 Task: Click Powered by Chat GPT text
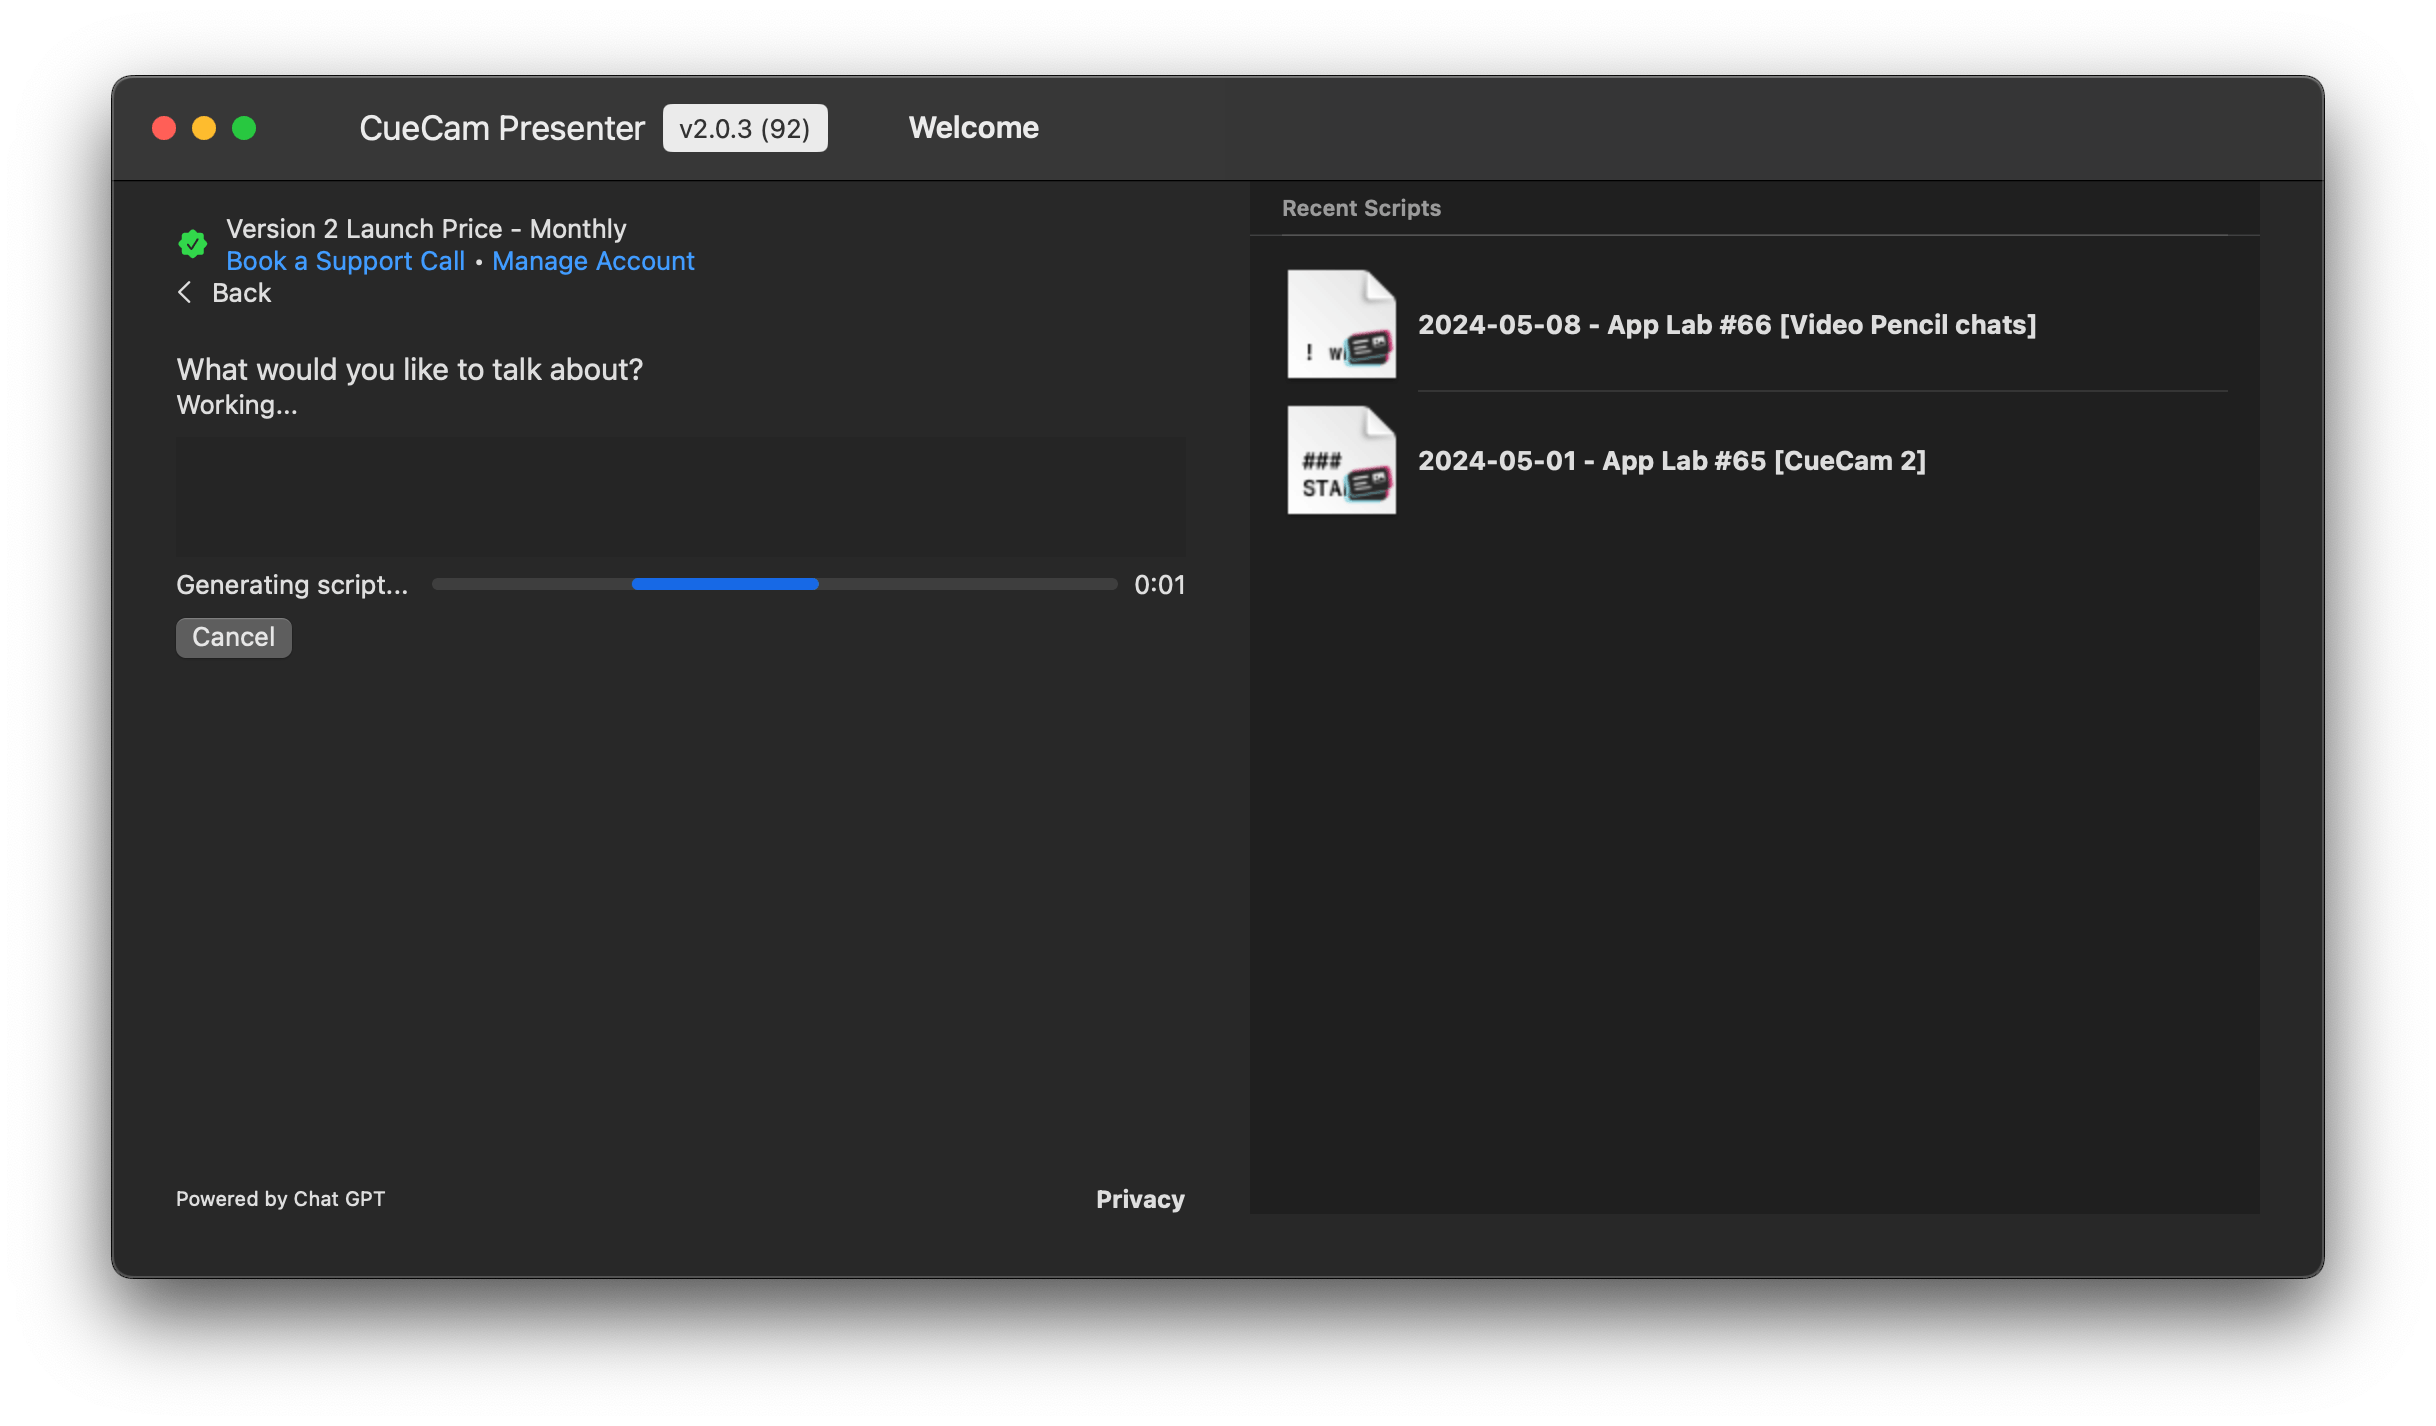[280, 1199]
